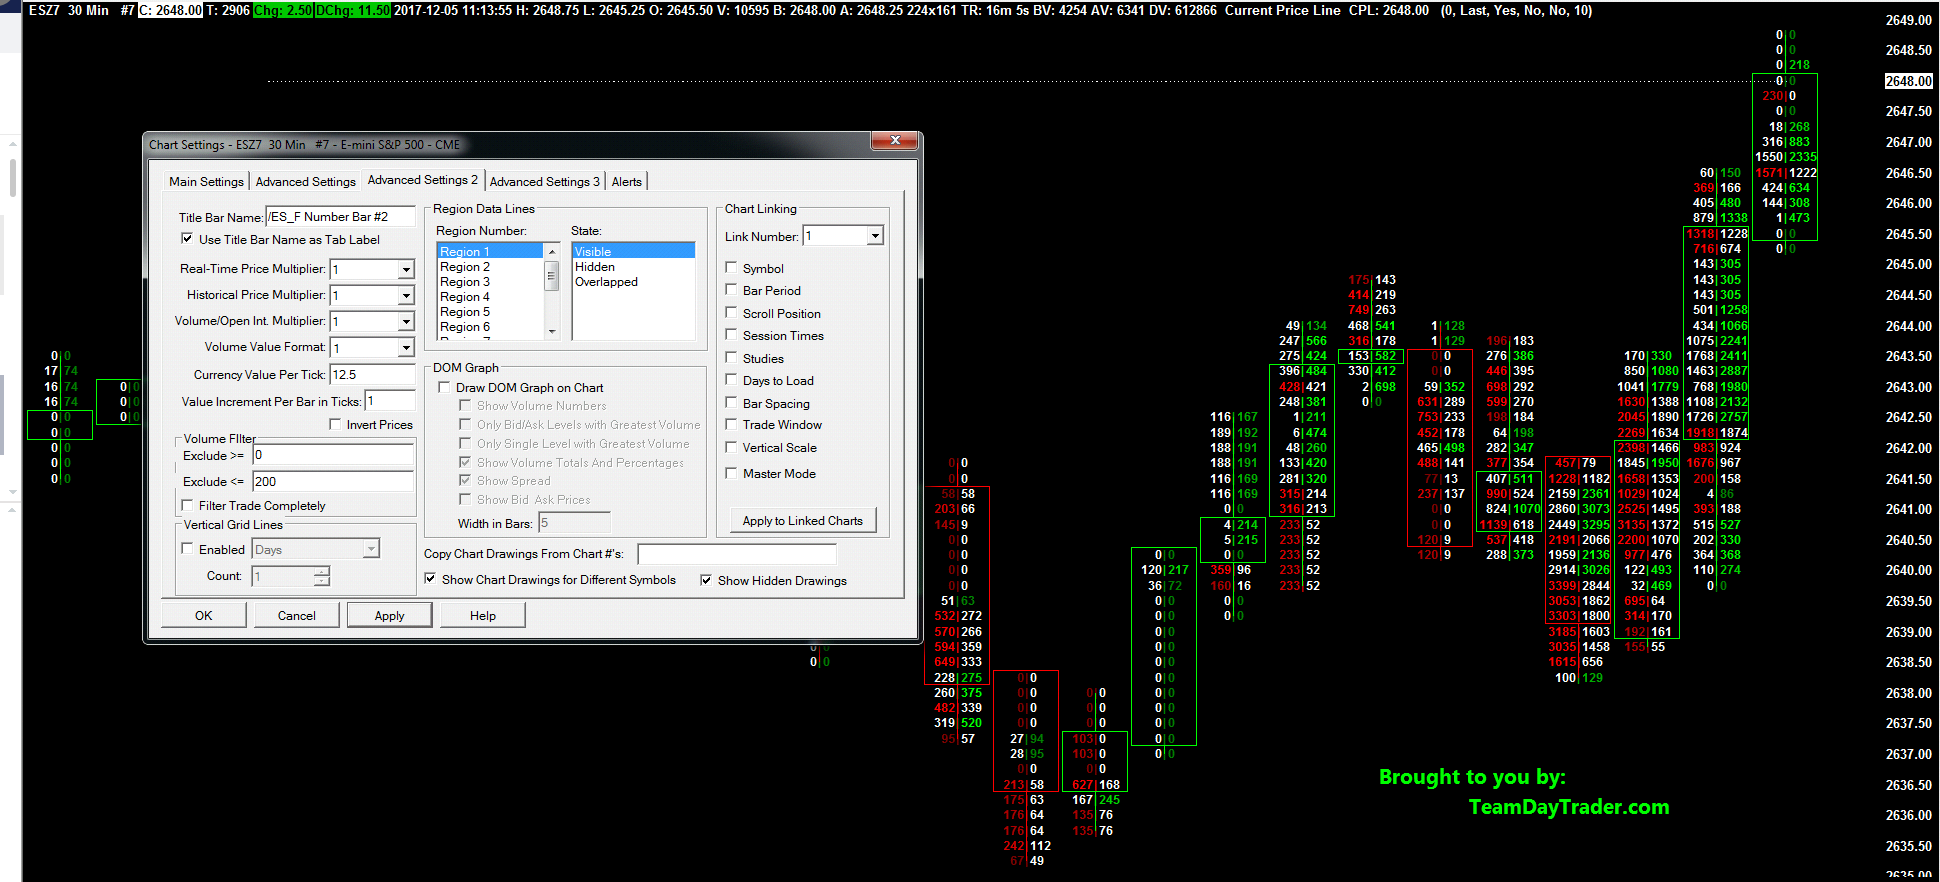1940x882 pixels.
Task: Check the Session Times linking option
Action: pyautogui.click(x=731, y=335)
